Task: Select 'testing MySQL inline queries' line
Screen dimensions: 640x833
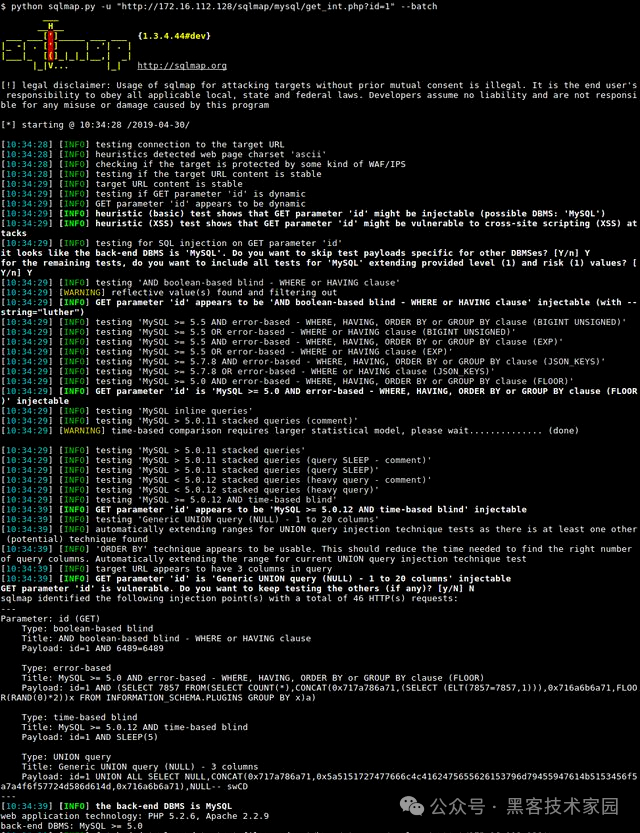Action: point(126,411)
